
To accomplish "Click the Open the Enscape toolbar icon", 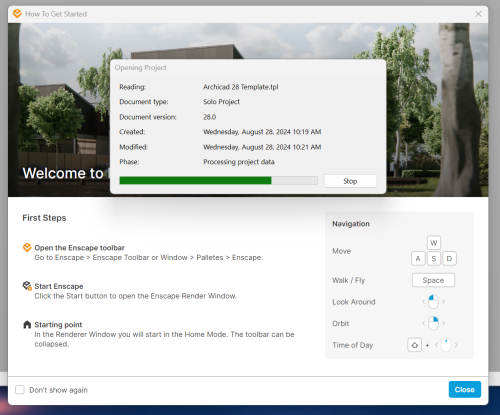I will tap(27, 248).
